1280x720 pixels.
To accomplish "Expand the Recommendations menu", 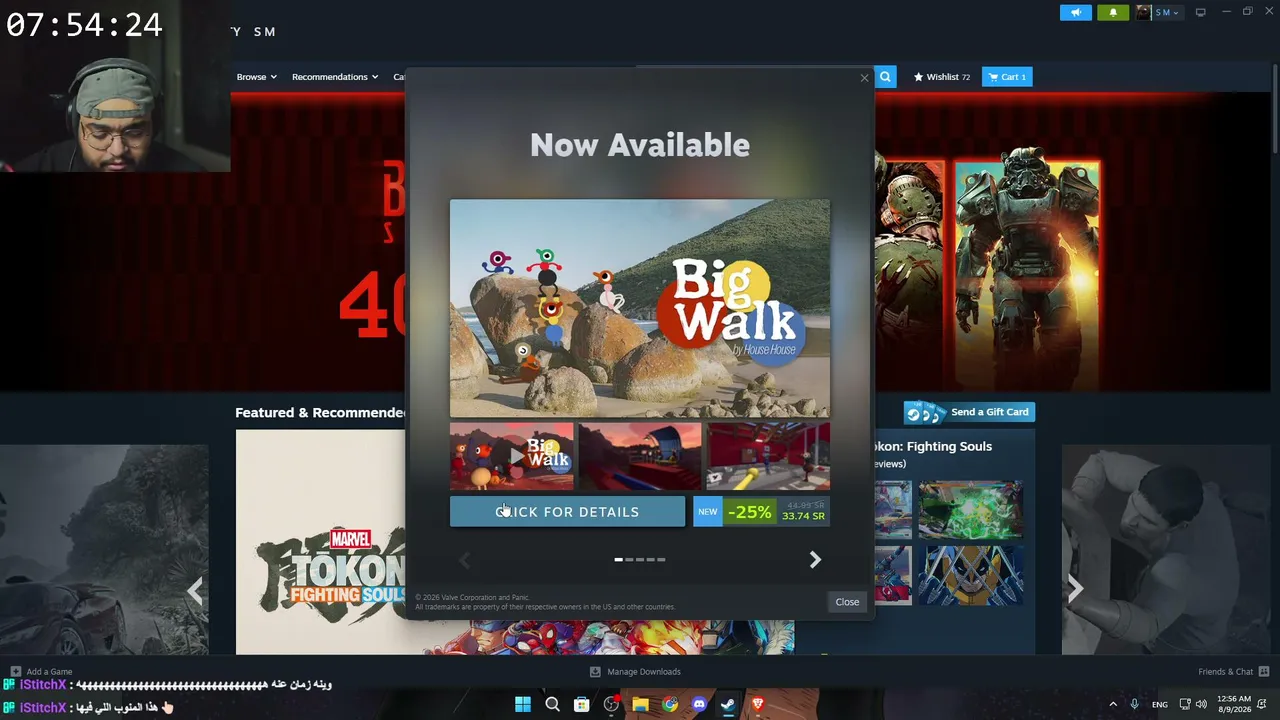I will coord(335,77).
